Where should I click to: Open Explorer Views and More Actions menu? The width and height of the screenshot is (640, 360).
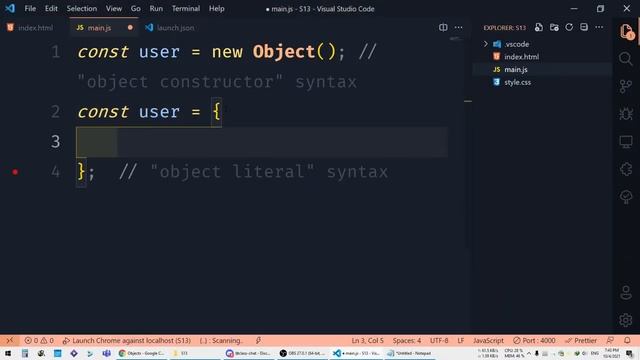[599, 27]
